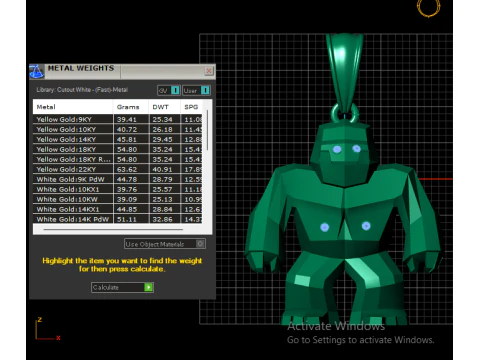The height and width of the screenshot is (360, 480).
Task: Enable the Use Object Materials option
Action: [165, 244]
